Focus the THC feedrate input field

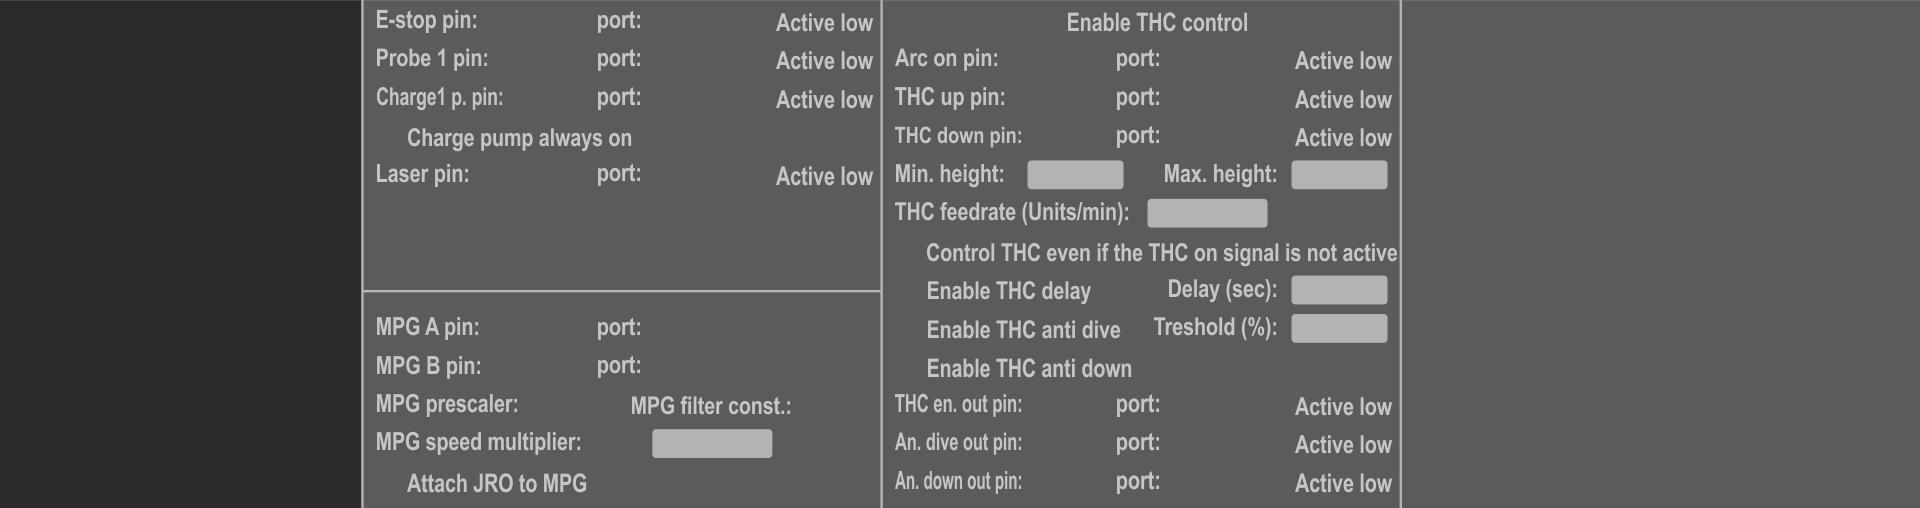pos(1207,213)
